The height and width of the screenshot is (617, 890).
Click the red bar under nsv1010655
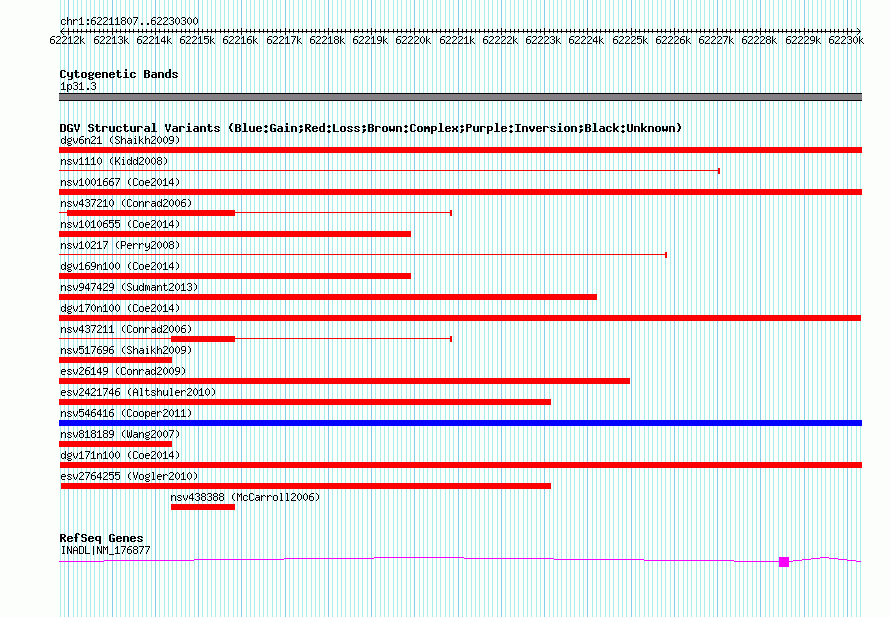(x=235, y=234)
